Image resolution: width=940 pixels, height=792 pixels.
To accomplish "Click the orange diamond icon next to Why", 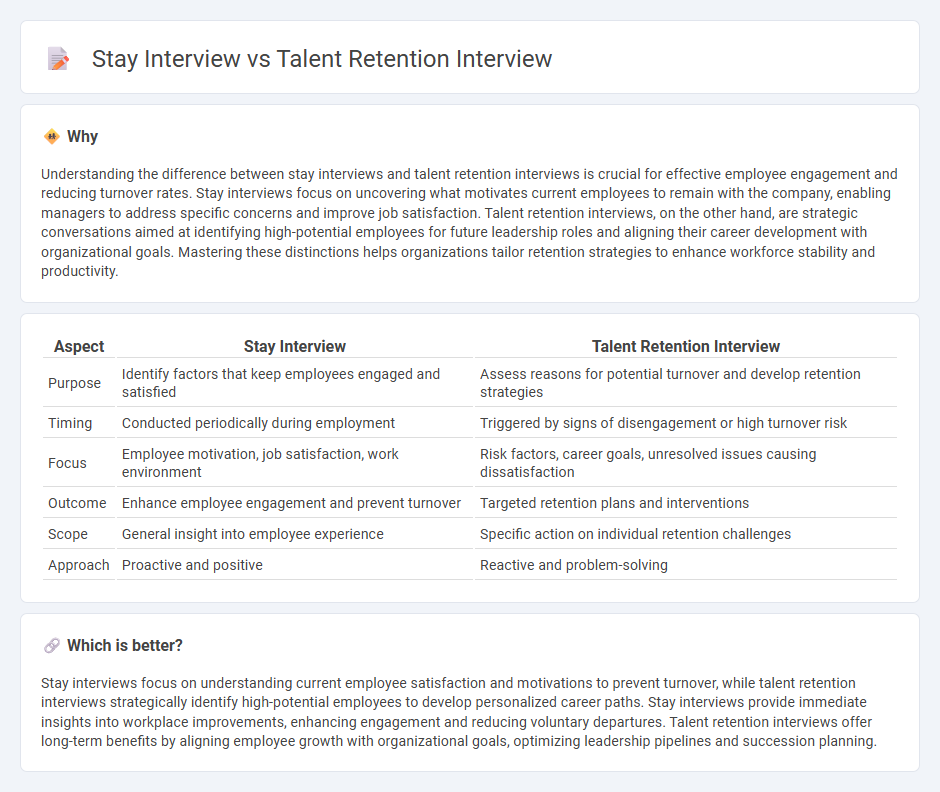I will [x=52, y=137].
